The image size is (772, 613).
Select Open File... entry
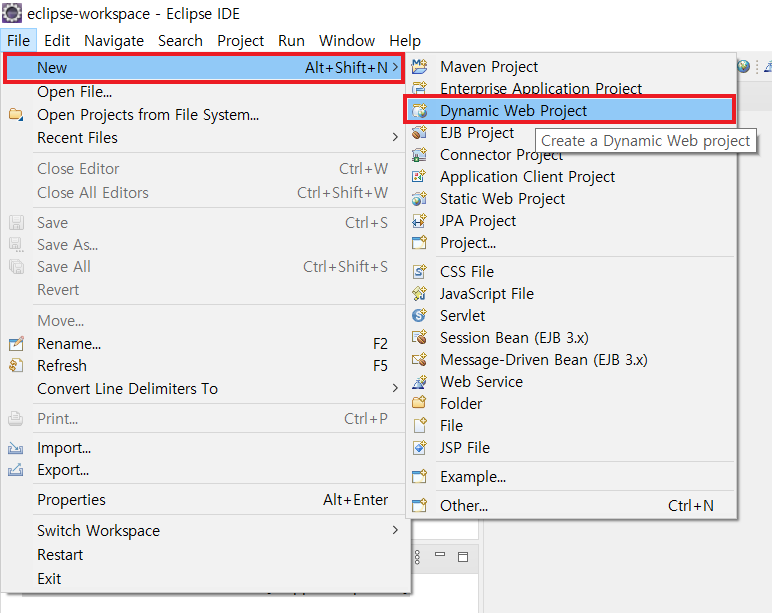[x=205, y=92]
